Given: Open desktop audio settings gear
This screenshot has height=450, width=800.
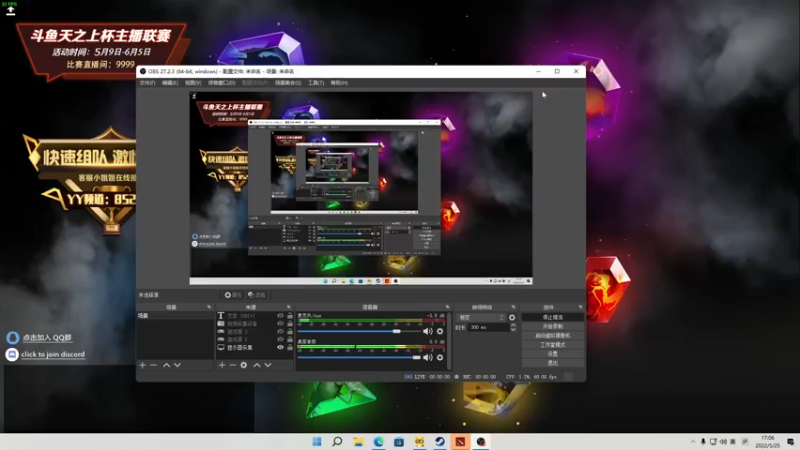Looking at the screenshot, I should click(440, 358).
